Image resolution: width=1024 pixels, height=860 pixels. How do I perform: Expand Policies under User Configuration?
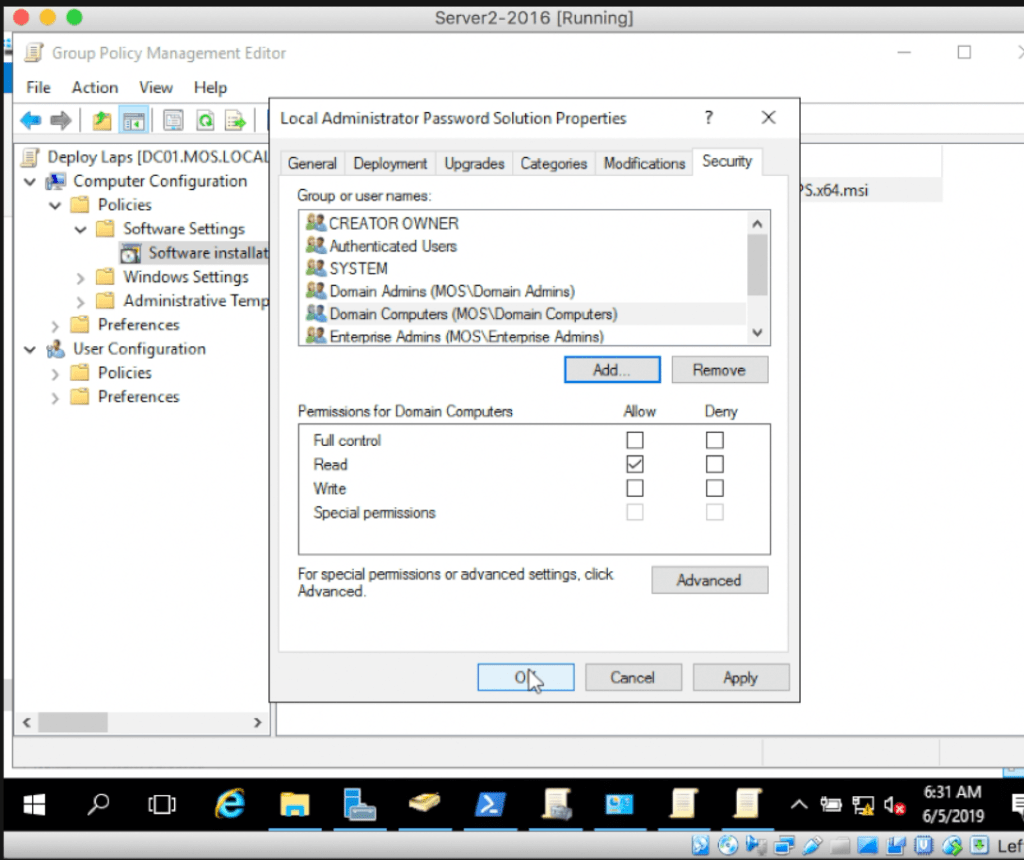57,372
